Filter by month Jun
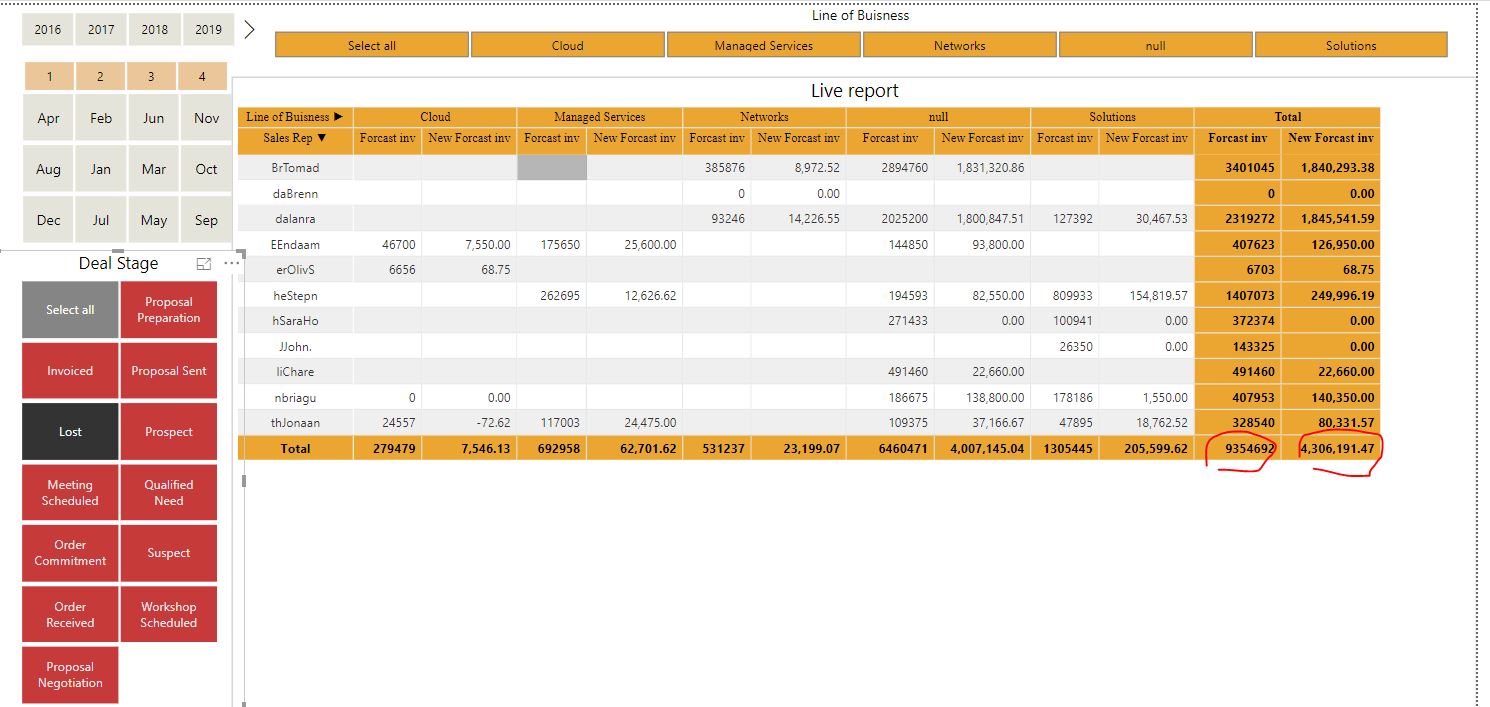Screen dimensions: 1490x707 pos(154,118)
